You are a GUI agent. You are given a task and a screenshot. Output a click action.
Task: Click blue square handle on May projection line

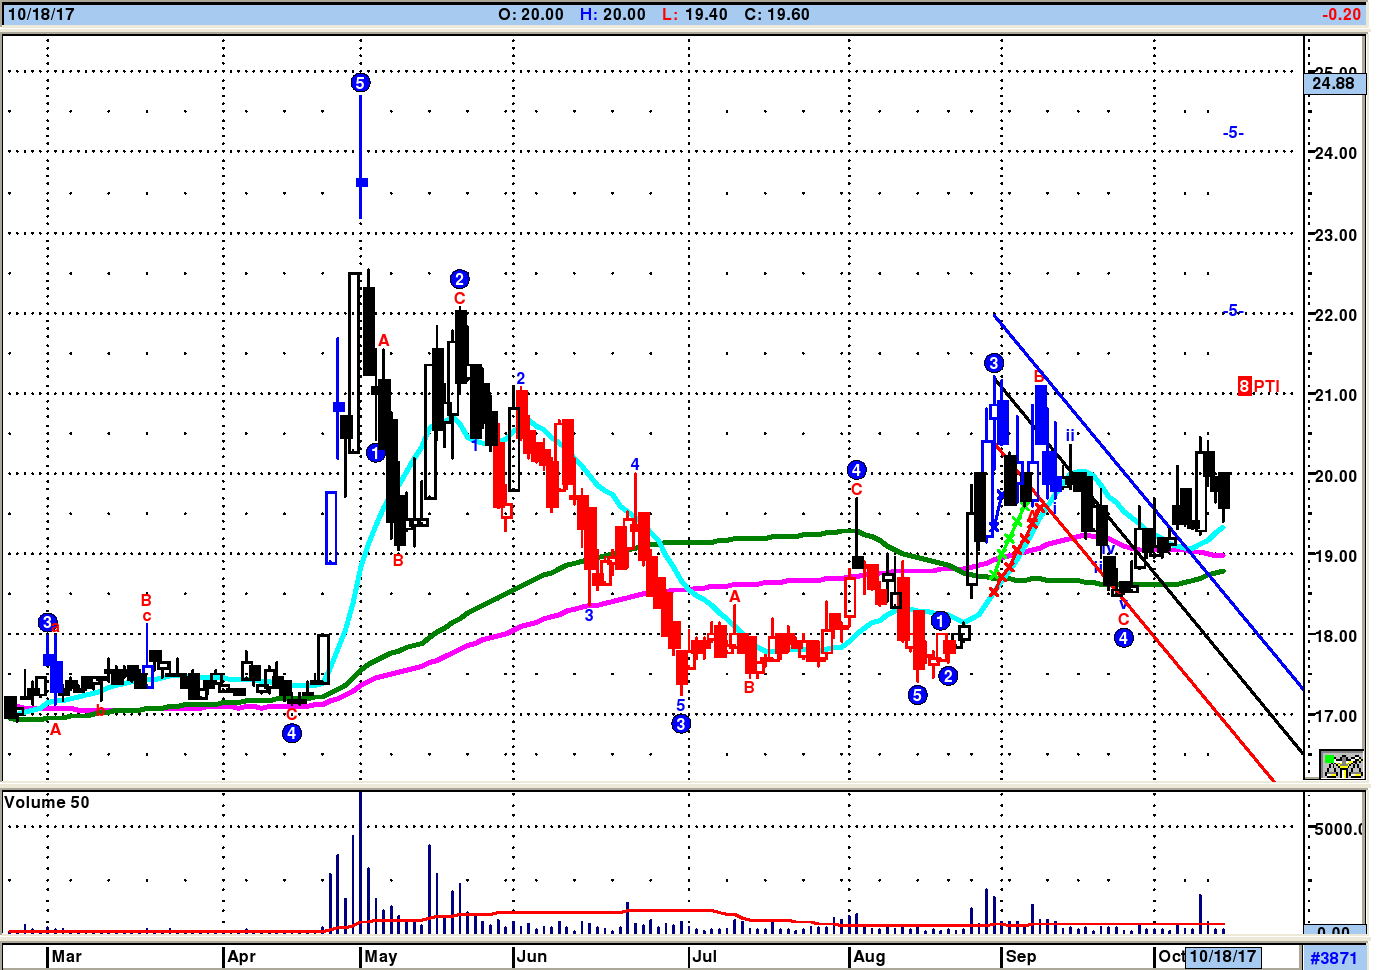click(x=362, y=182)
